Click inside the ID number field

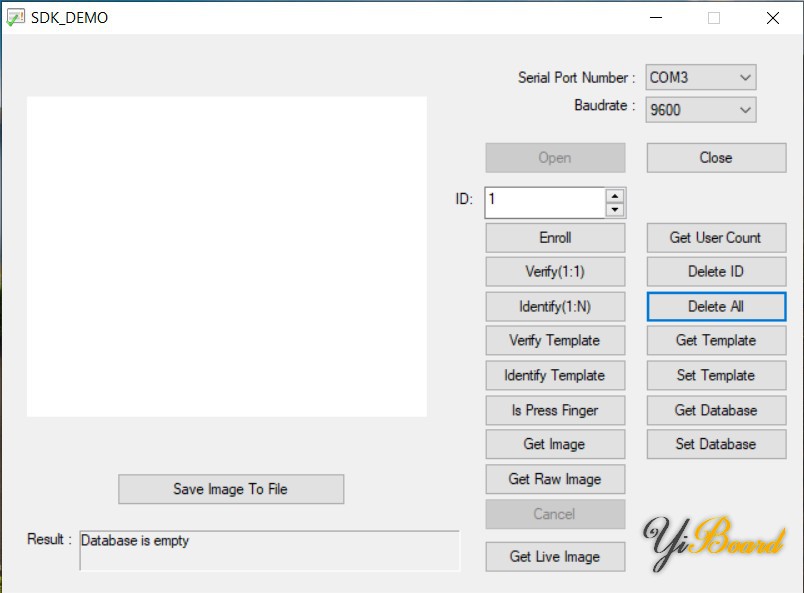pos(545,201)
